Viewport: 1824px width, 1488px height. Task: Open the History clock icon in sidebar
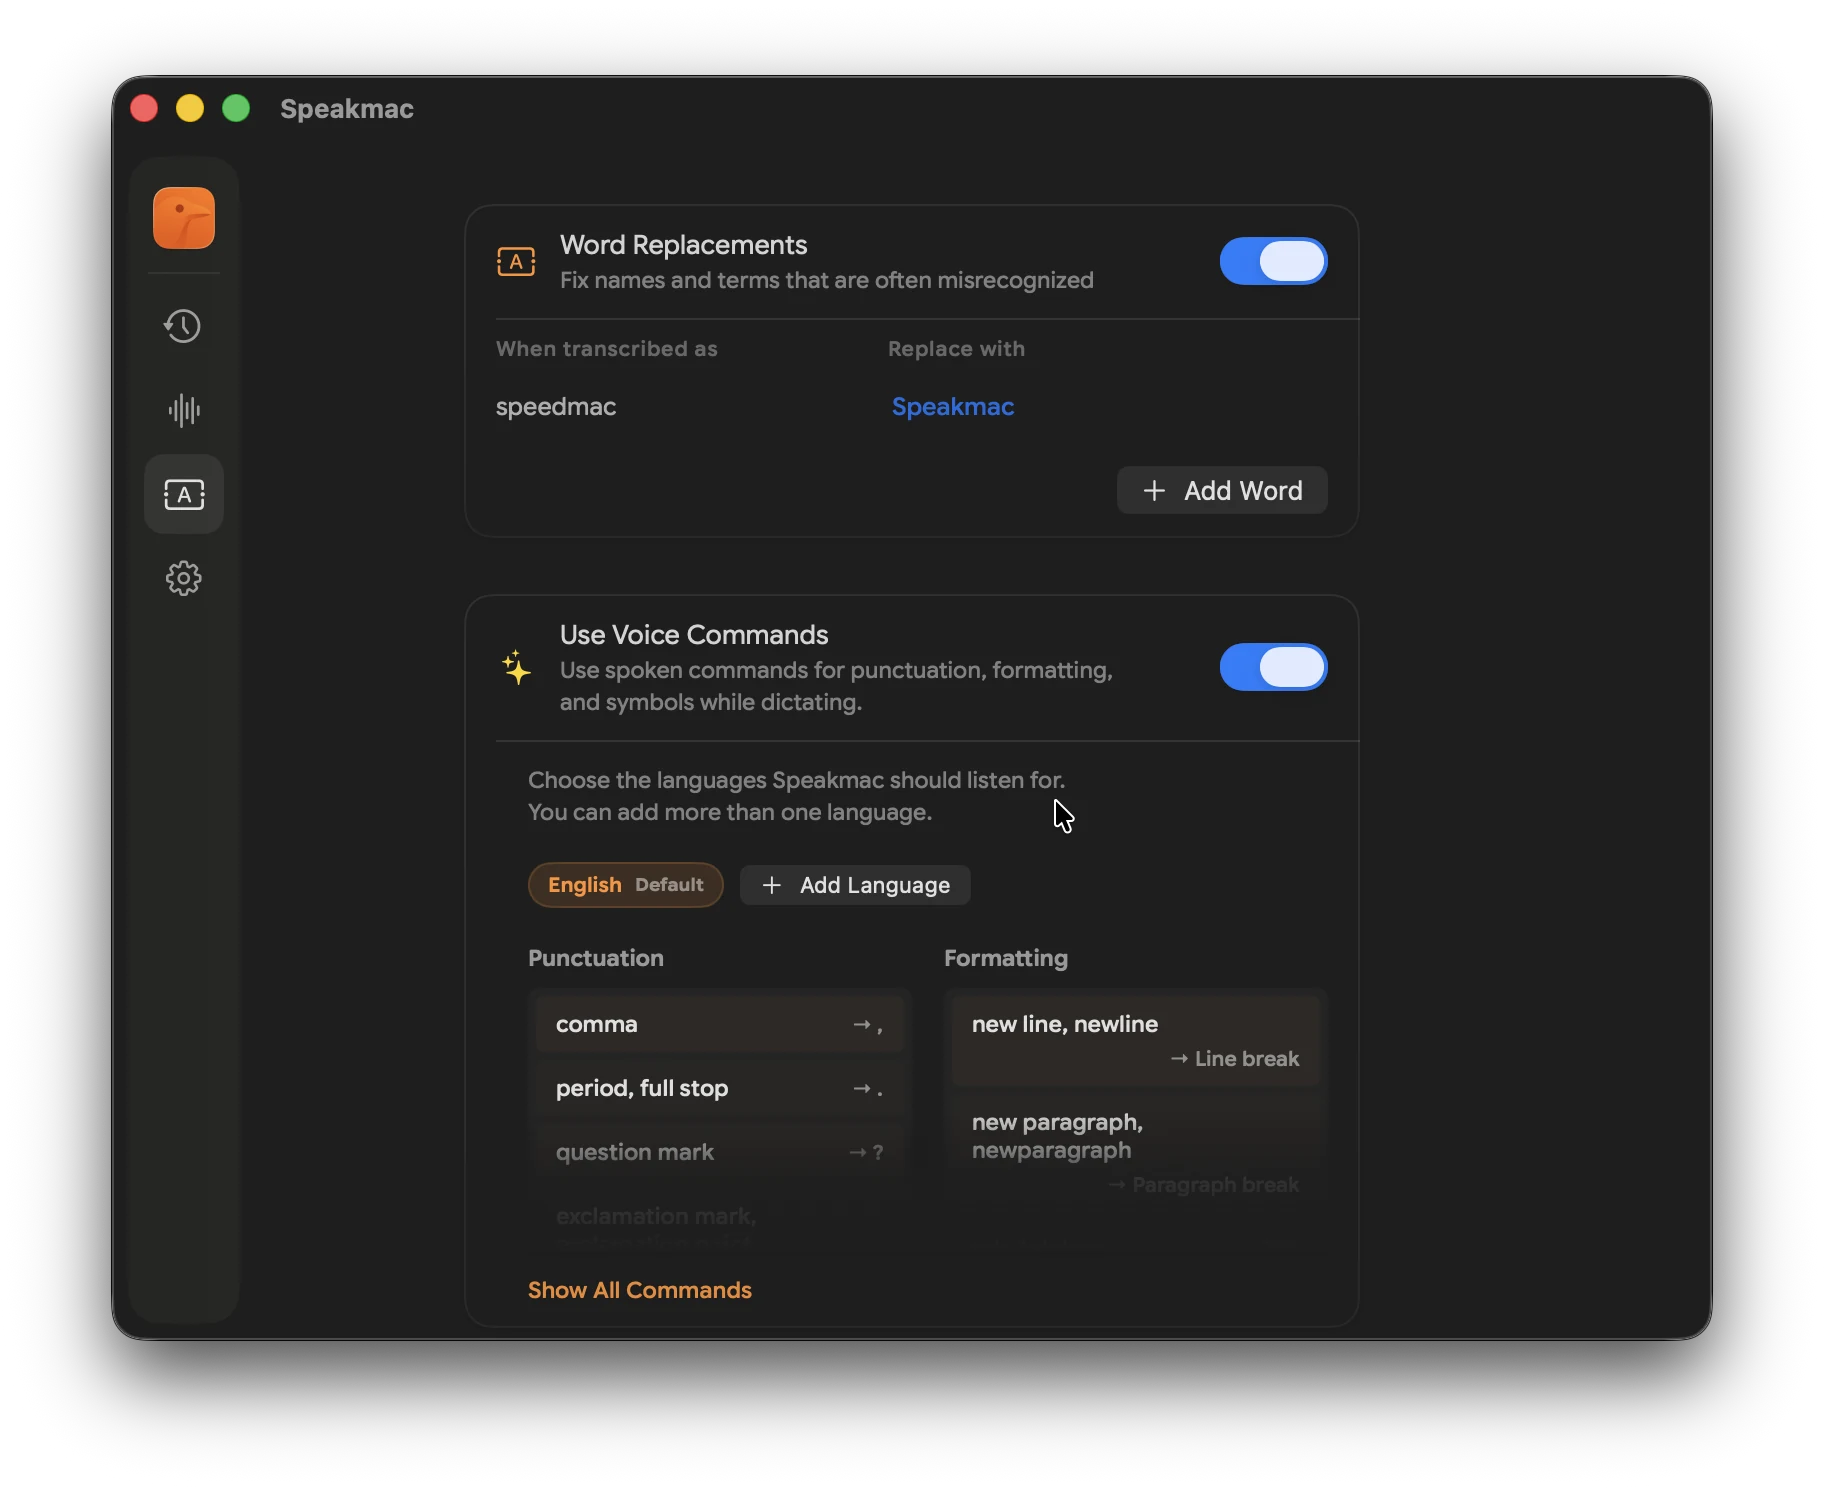(184, 326)
